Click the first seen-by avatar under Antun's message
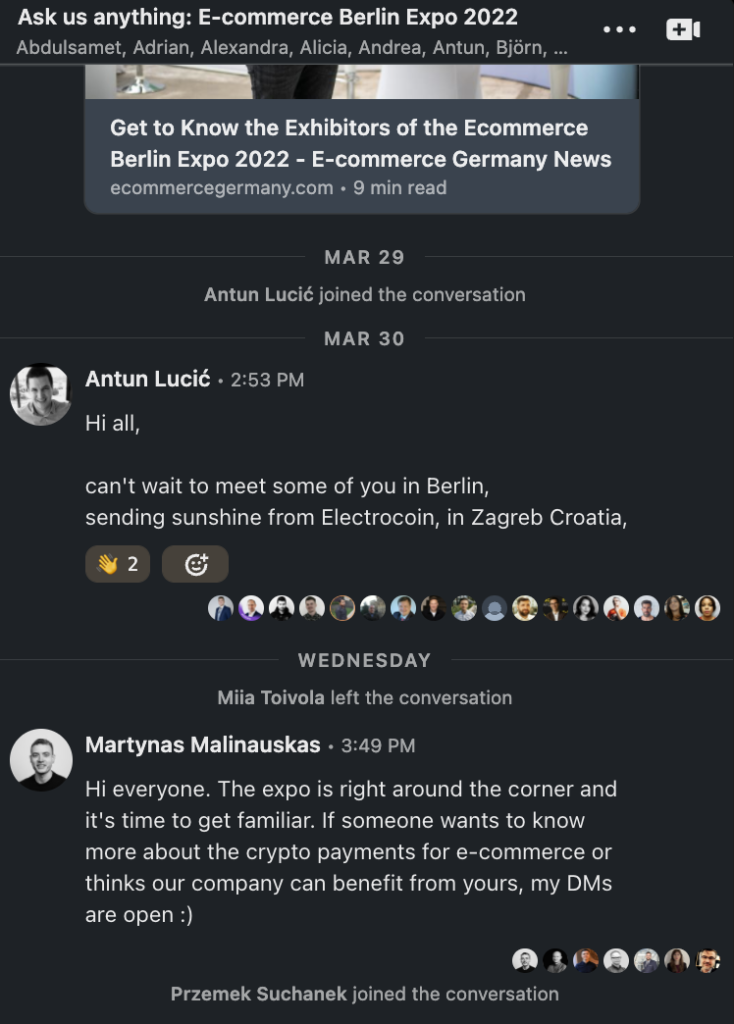Viewport: 734px width, 1024px height. [222, 608]
